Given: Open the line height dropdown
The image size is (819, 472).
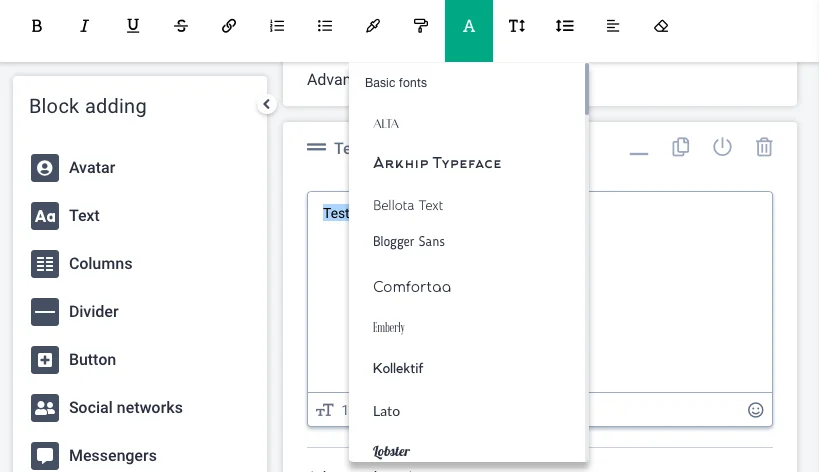Looking at the screenshot, I should [x=565, y=26].
